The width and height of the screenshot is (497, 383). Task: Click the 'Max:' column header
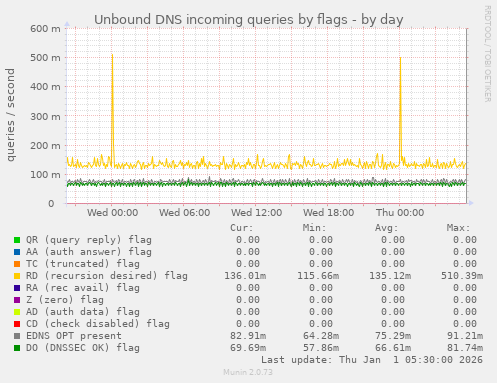click(x=459, y=228)
